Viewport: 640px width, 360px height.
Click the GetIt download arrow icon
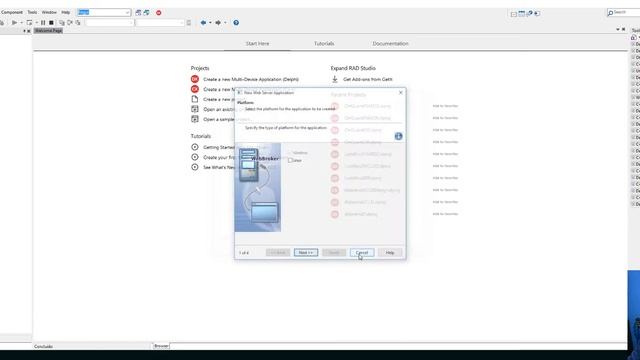(335, 79)
